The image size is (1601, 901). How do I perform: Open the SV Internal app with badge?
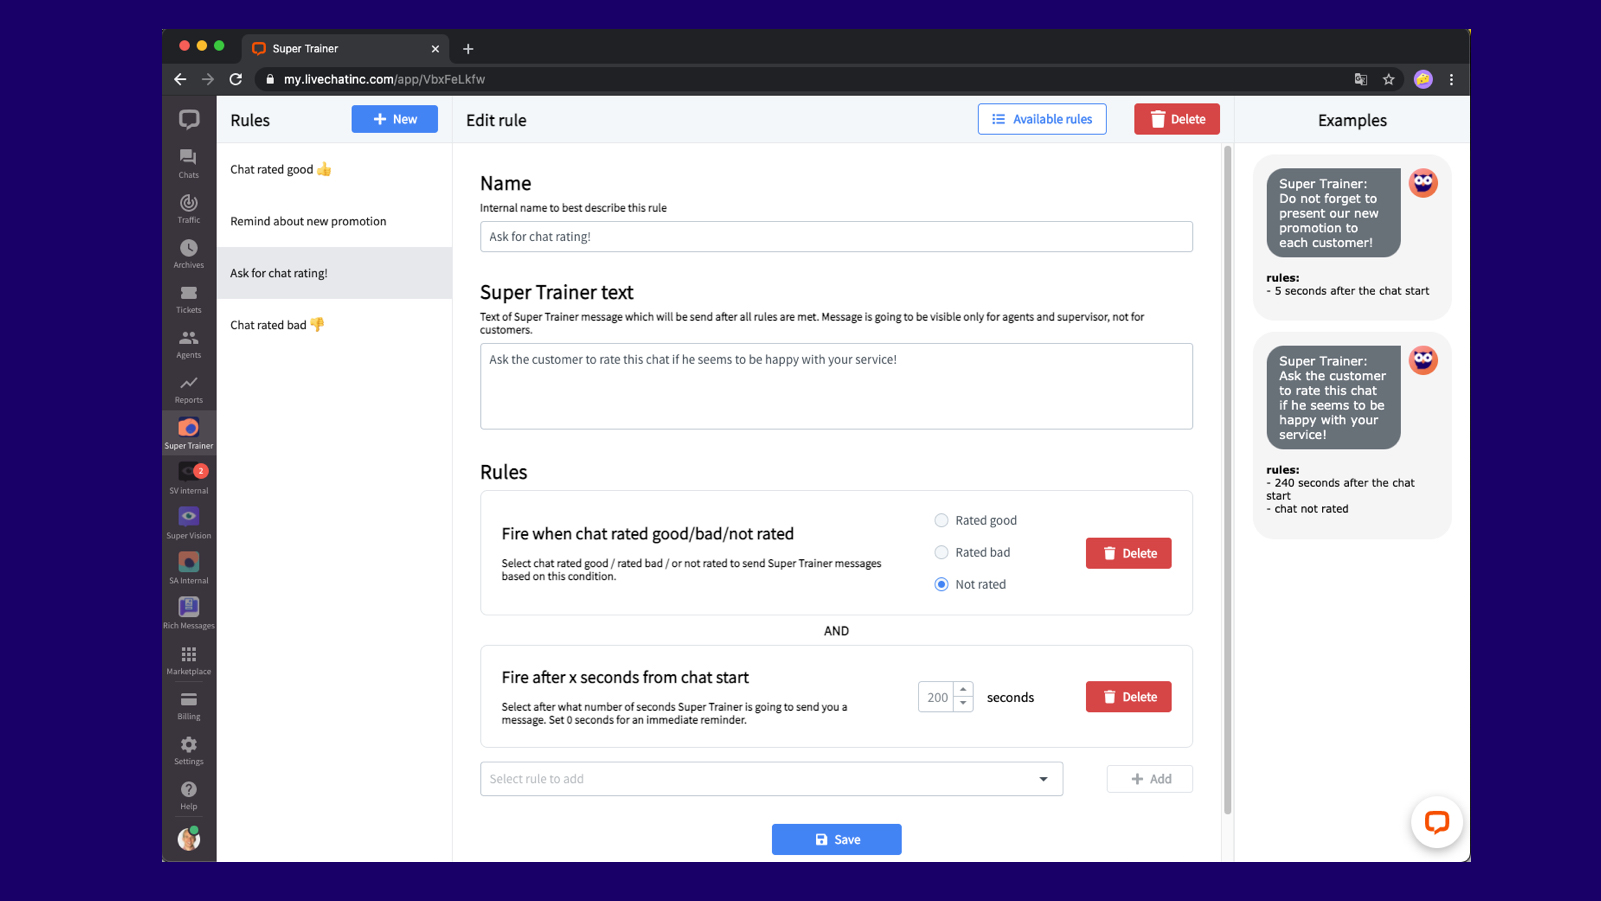point(189,479)
